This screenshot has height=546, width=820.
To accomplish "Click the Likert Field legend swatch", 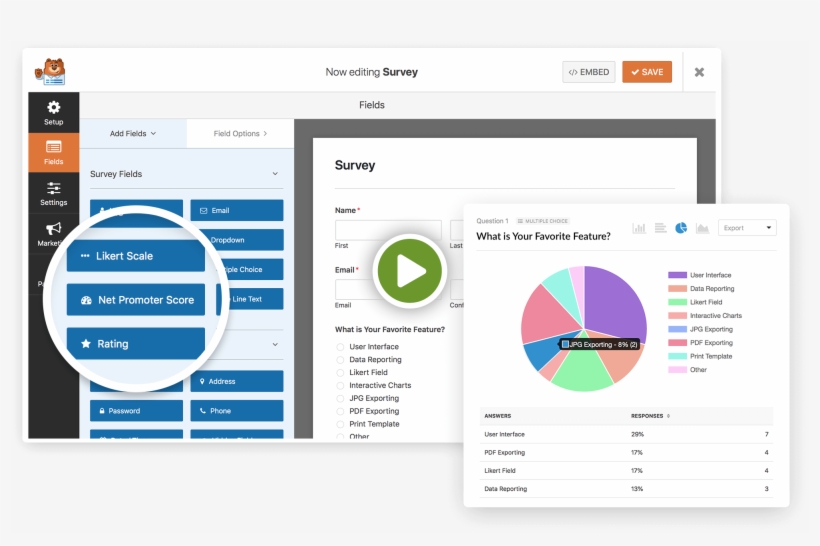I will [x=677, y=302].
